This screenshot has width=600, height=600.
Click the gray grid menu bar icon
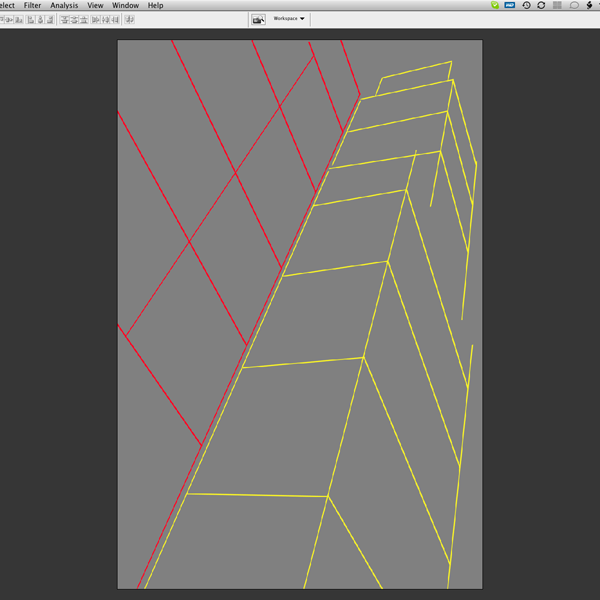[557, 5]
